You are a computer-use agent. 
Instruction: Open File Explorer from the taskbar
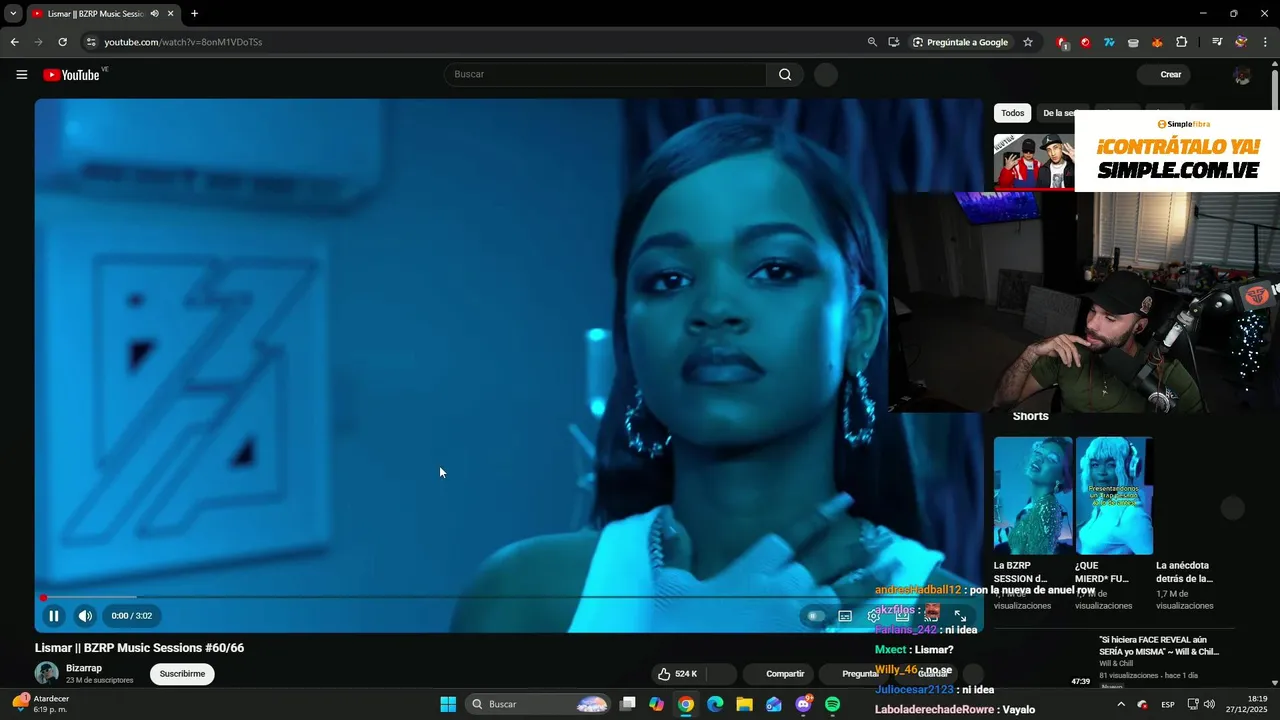tap(744, 704)
